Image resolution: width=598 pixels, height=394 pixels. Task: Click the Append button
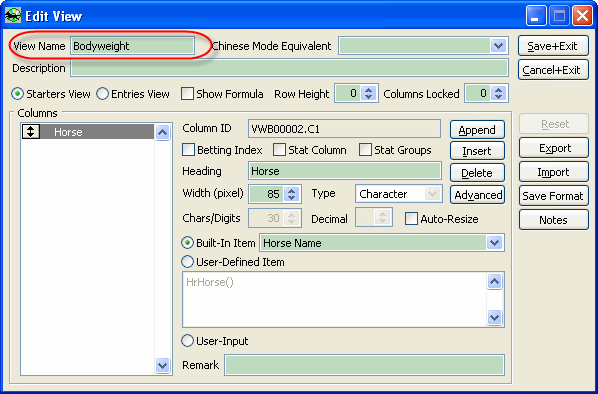click(477, 130)
